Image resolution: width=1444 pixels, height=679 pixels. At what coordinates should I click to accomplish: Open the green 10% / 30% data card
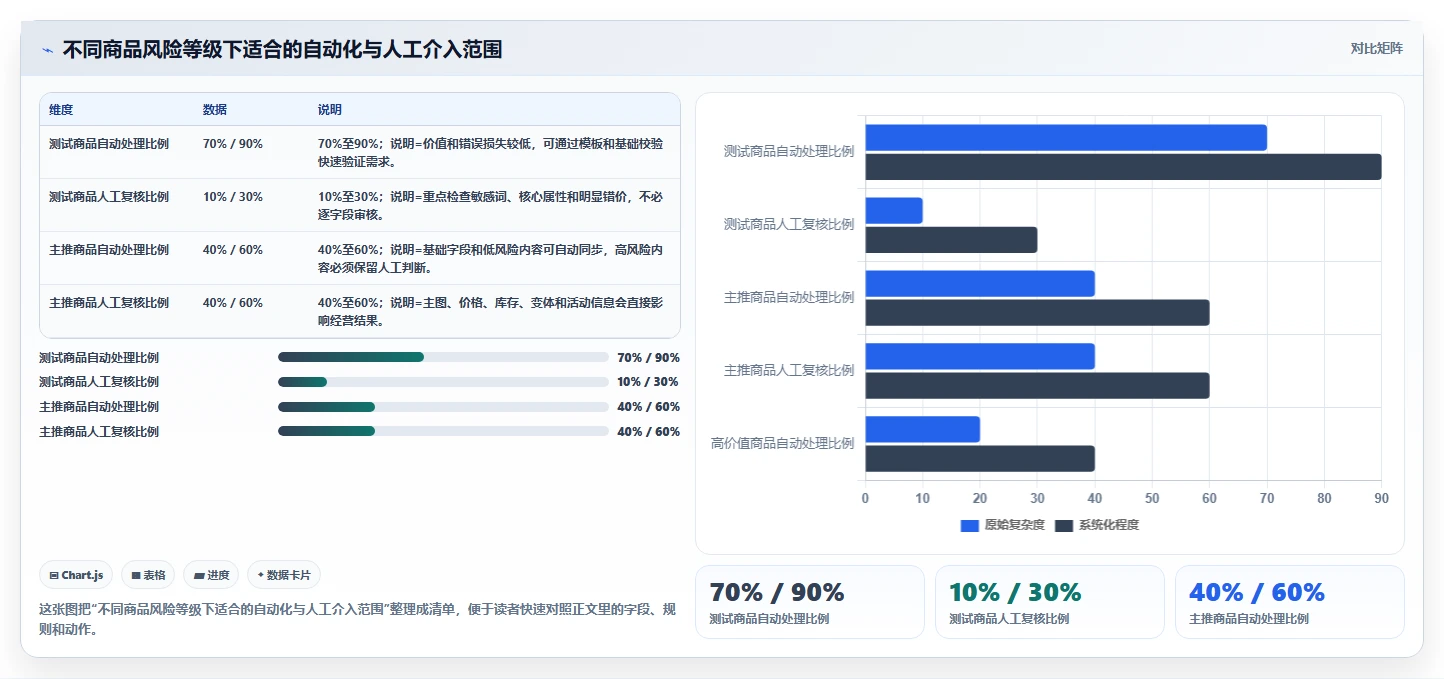point(1050,602)
